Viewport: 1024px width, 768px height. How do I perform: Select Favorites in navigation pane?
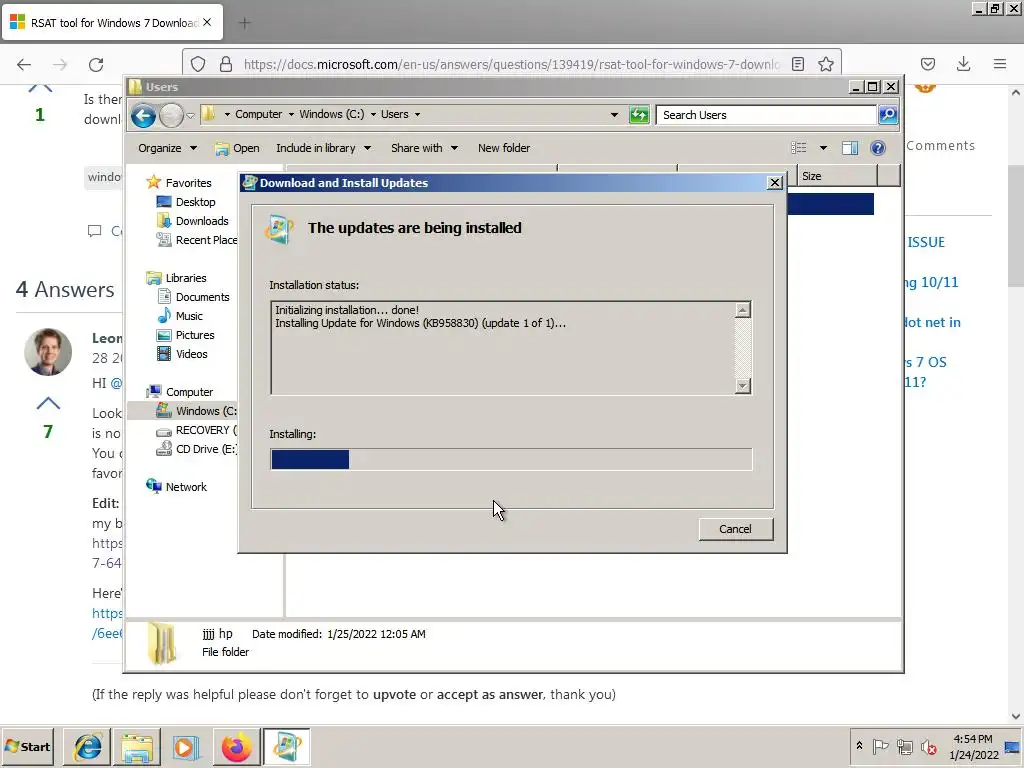pos(188,183)
